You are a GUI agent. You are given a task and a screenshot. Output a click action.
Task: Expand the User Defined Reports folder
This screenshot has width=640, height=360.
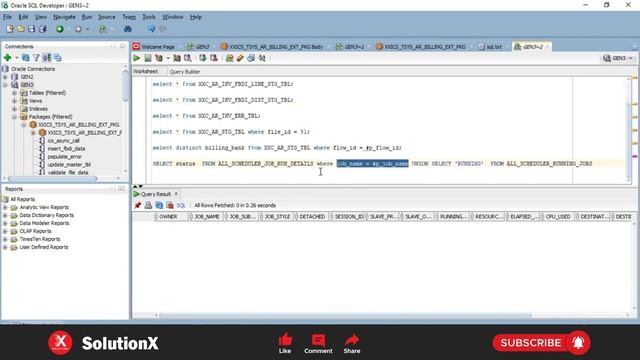point(5,247)
